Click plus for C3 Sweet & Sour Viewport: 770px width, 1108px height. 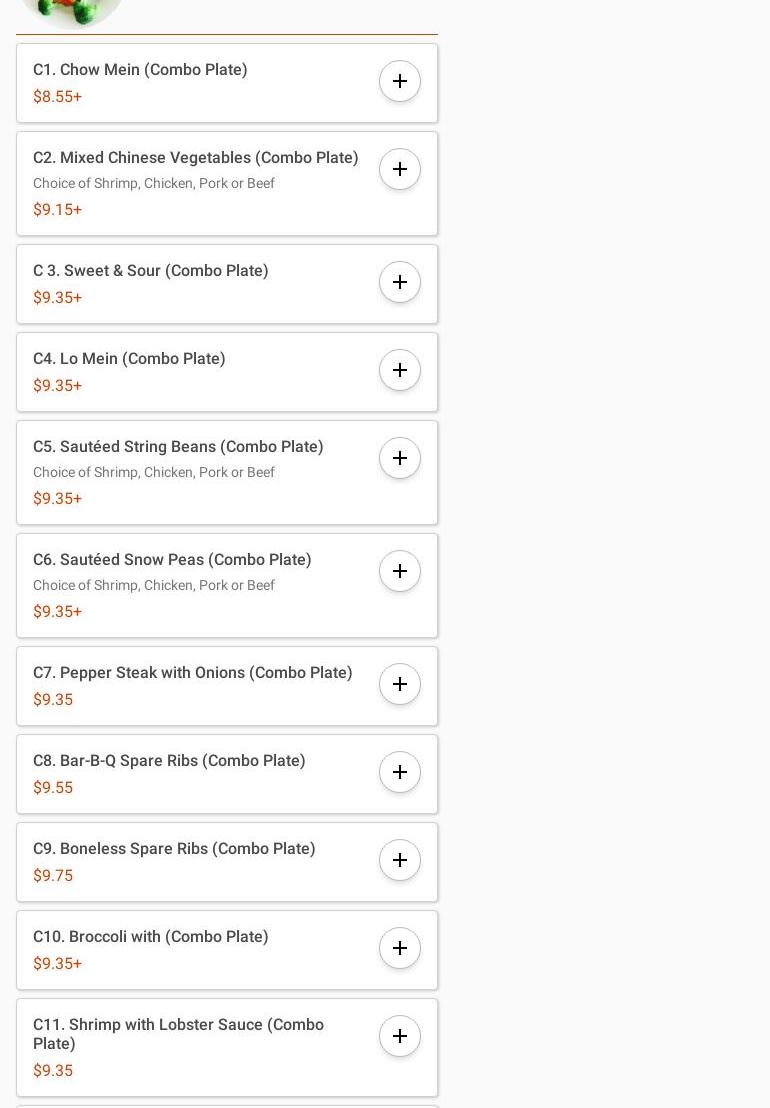[x=400, y=282]
